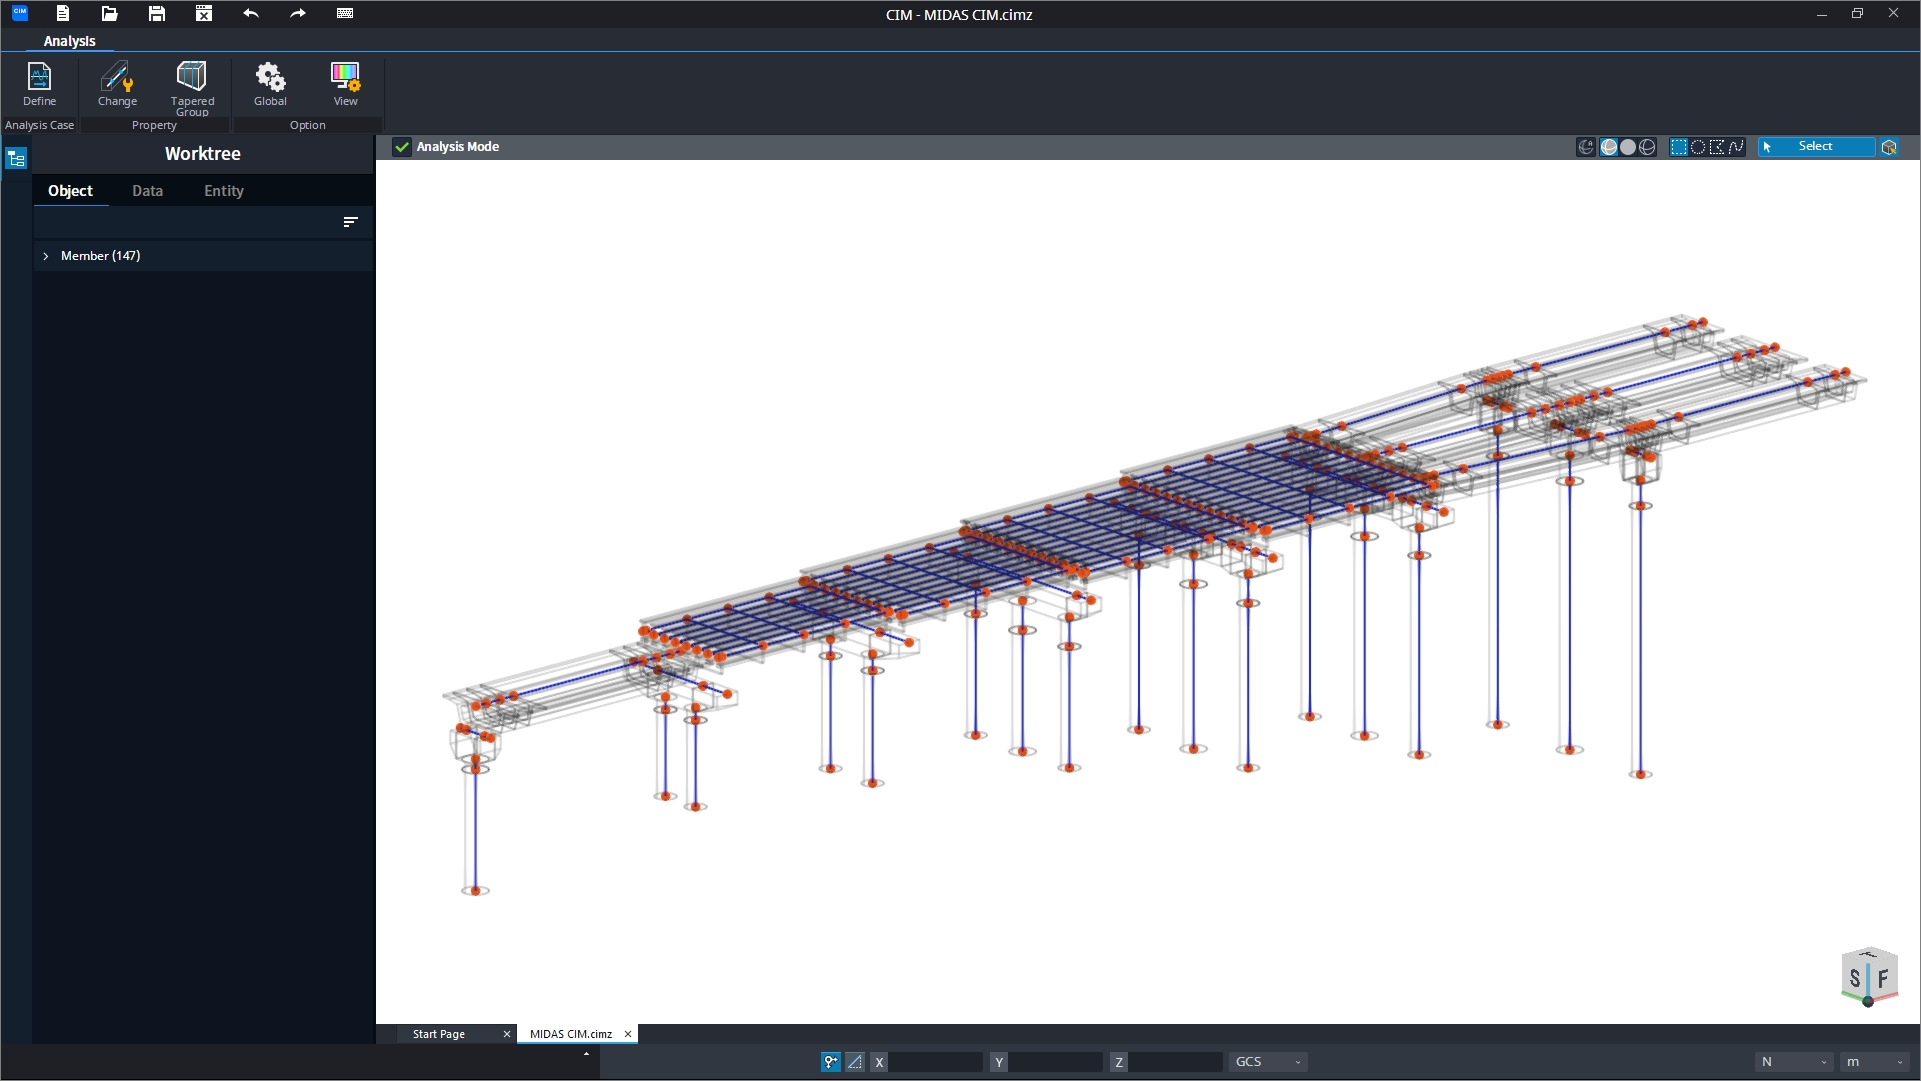Screen dimensions: 1921x1081
Task: Switch to polyline selection mode
Action: click(x=1737, y=146)
